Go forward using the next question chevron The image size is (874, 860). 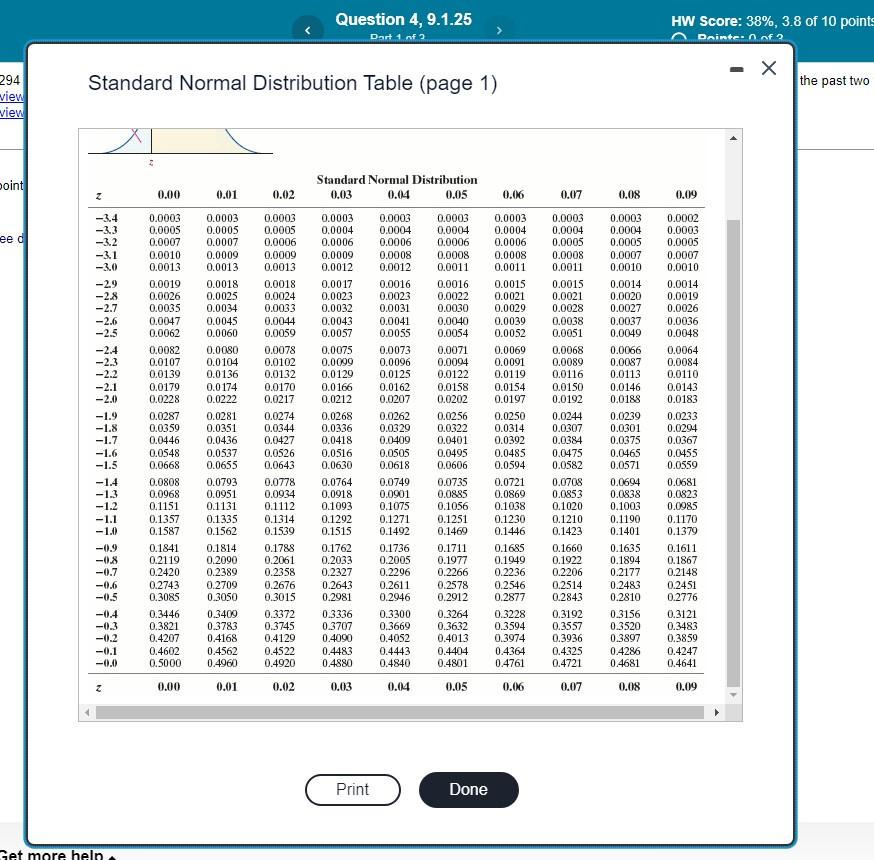[500, 30]
